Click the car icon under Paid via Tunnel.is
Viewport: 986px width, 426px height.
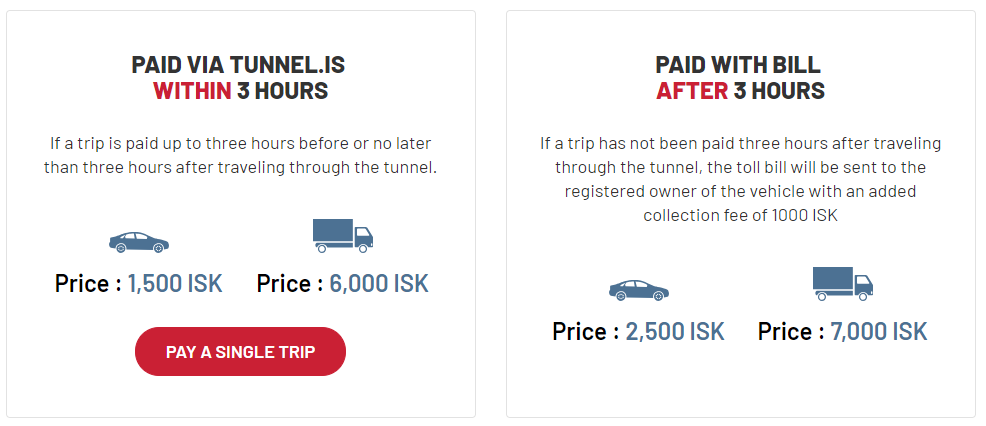139,242
